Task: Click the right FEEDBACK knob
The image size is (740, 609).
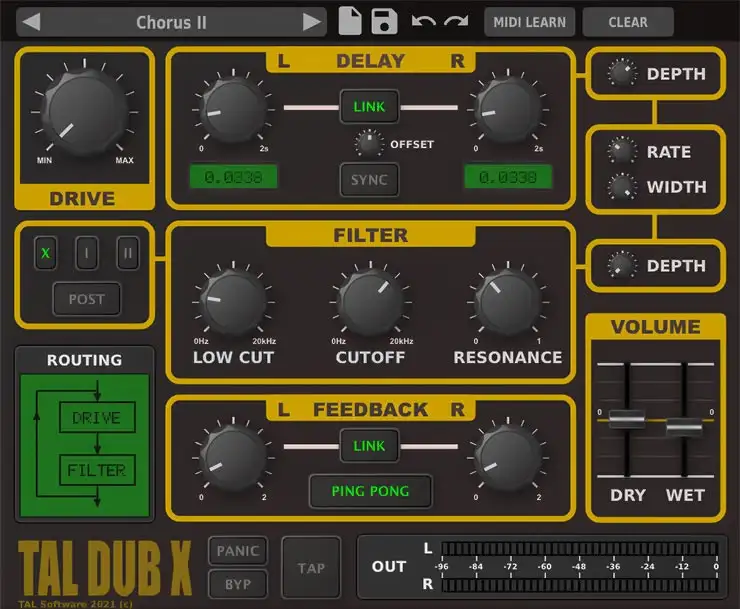Action: point(508,458)
